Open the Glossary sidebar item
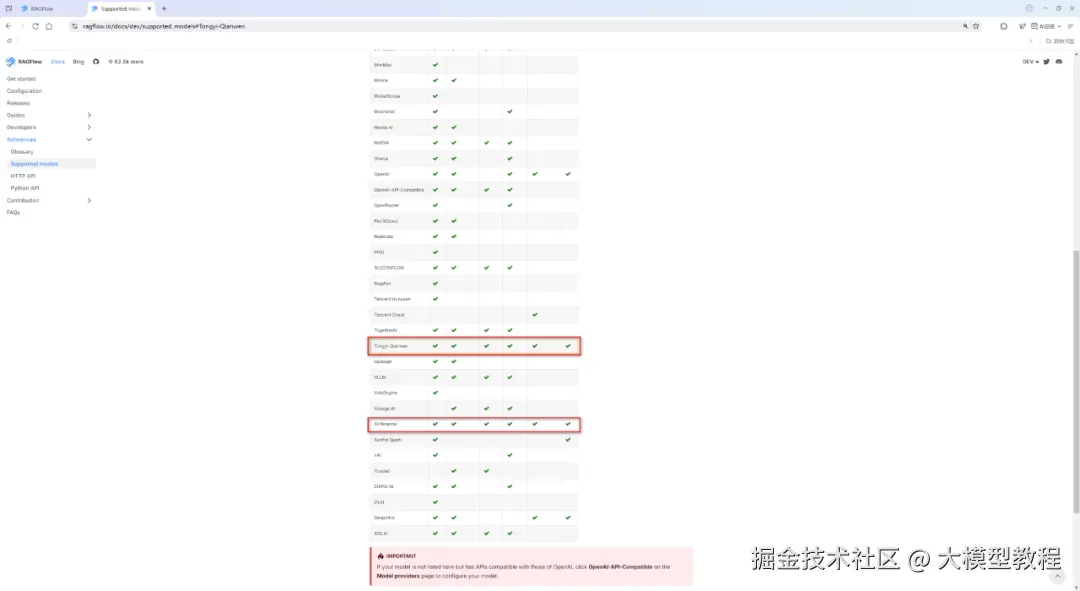 [22, 152]
